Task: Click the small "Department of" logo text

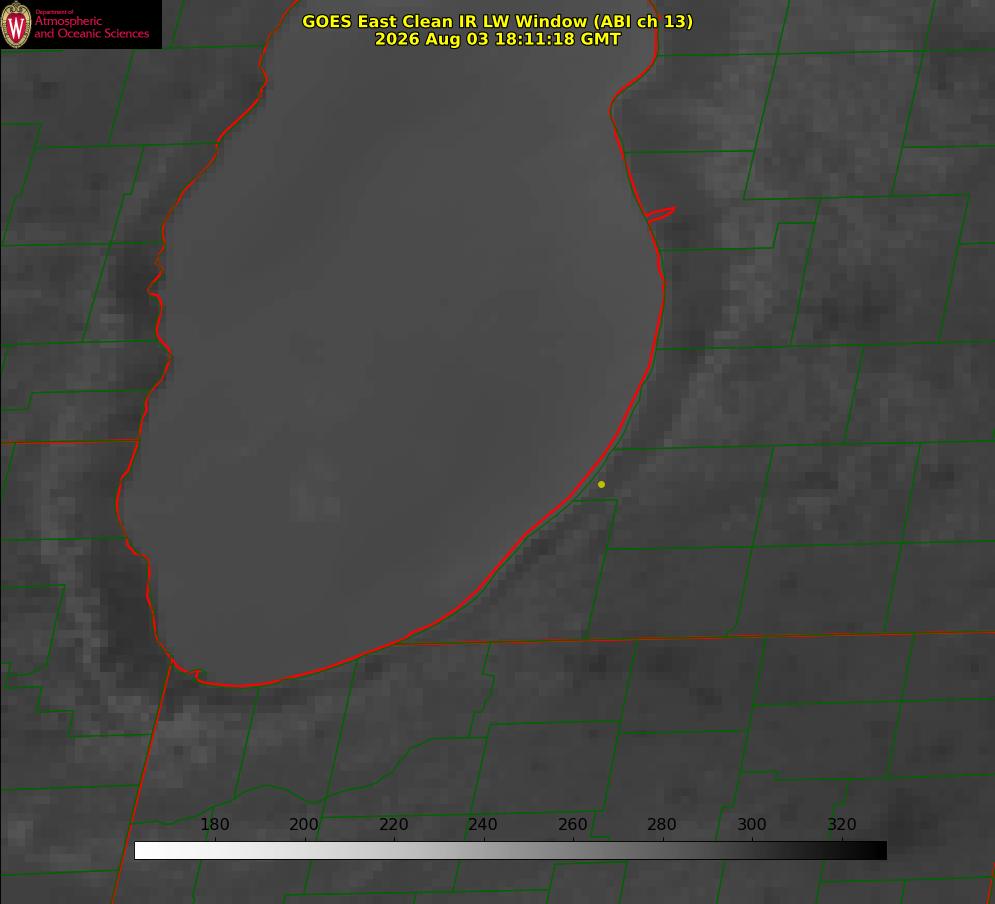Action: pos(54,12)
